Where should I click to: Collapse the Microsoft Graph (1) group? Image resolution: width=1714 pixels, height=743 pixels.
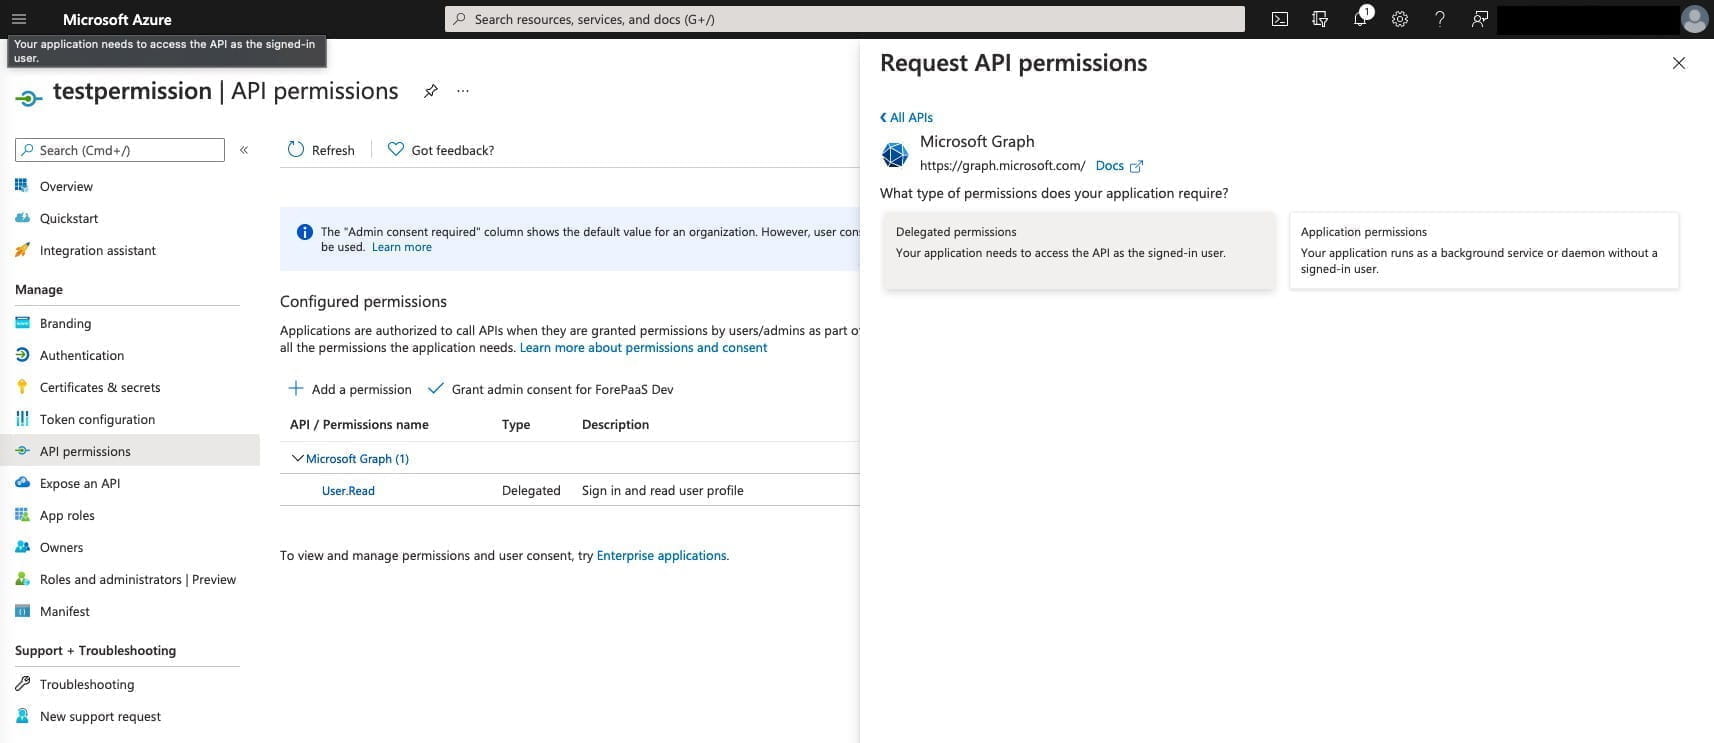pos(297,458)
